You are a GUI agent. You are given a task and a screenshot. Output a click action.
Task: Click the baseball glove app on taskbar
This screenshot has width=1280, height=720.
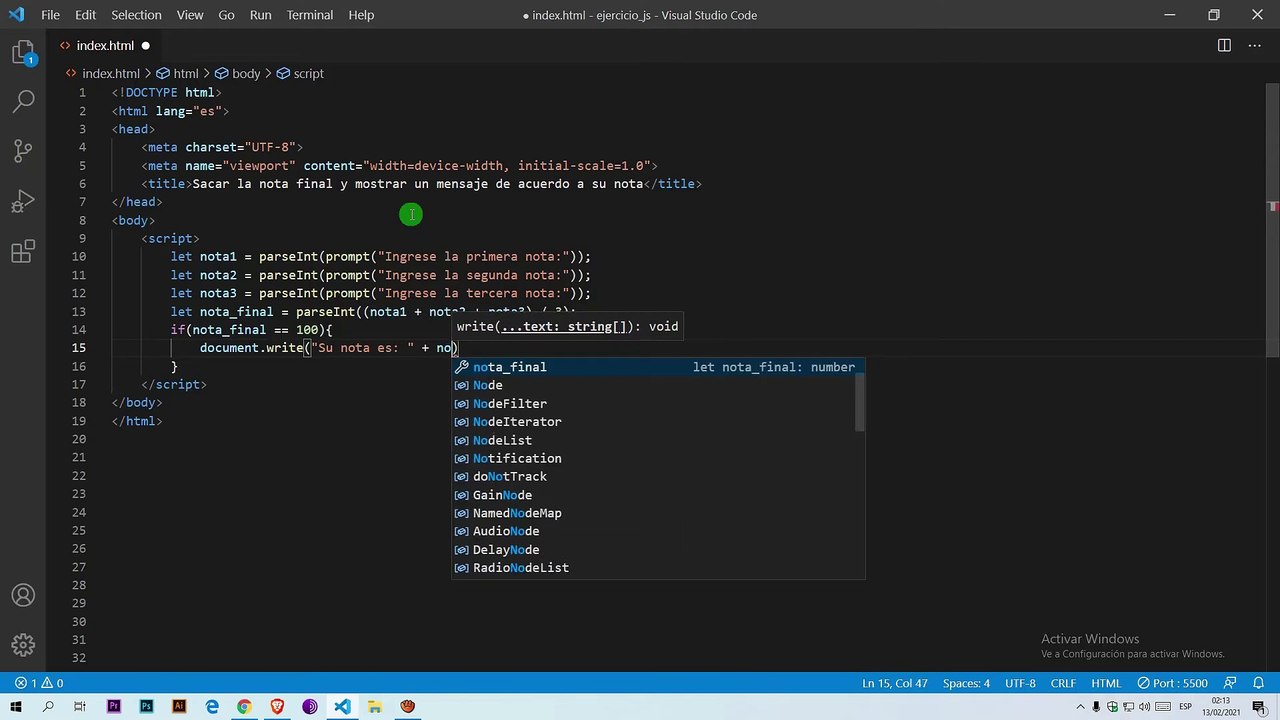(408, 706)
